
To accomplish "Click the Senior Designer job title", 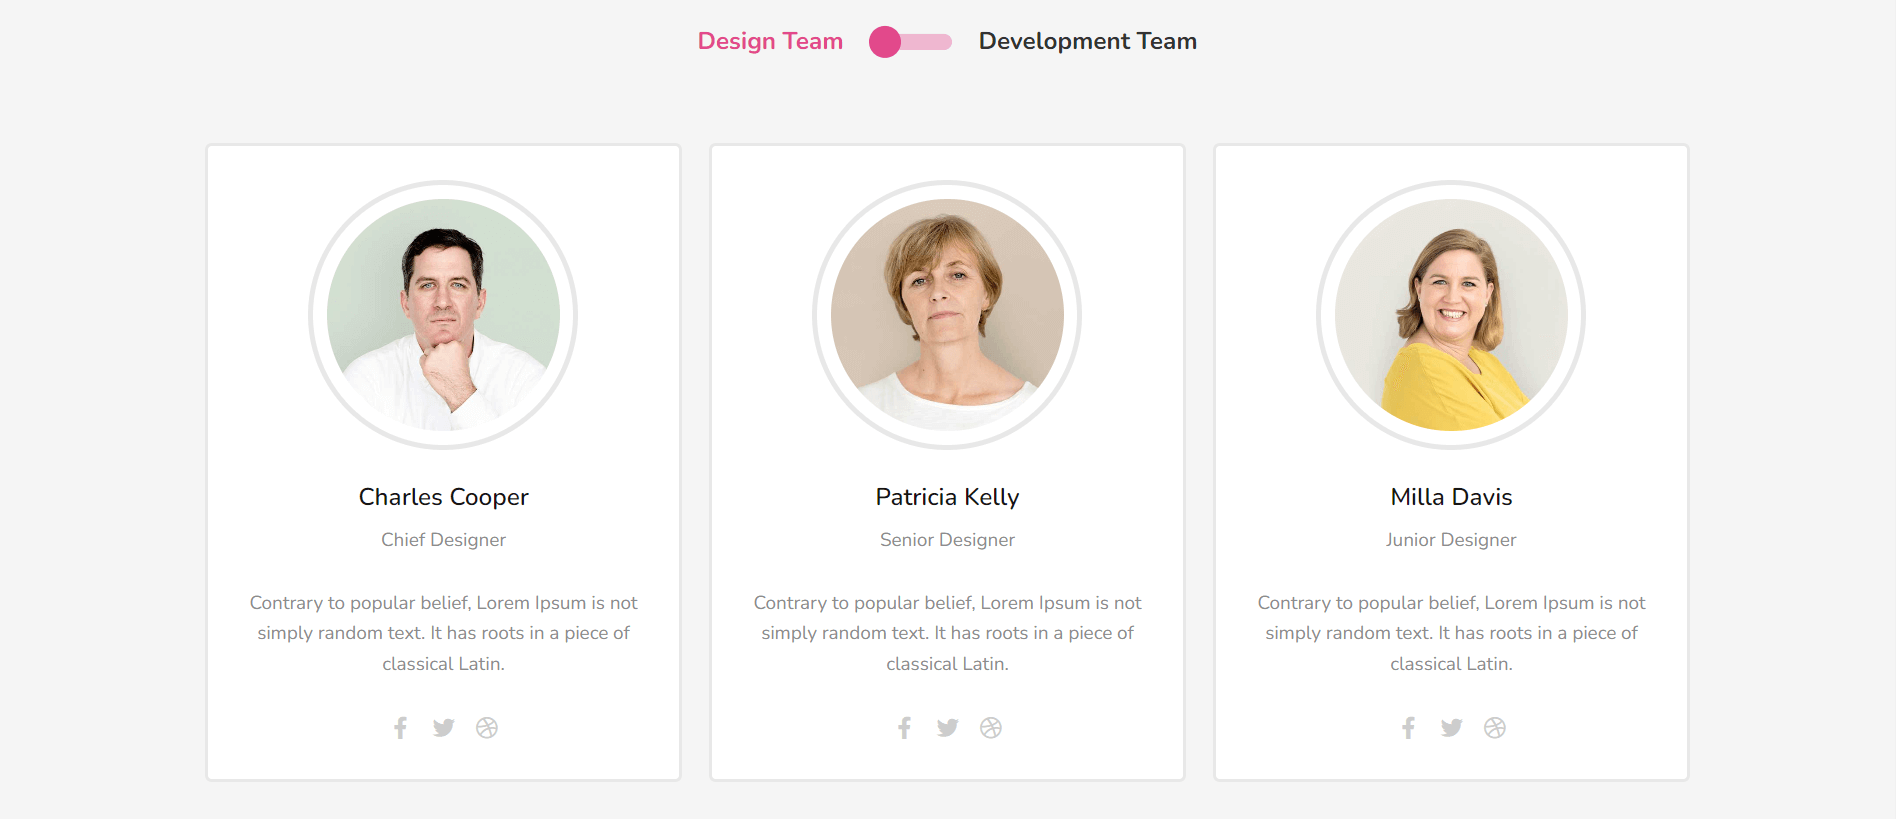I will (x=947, y=540).
